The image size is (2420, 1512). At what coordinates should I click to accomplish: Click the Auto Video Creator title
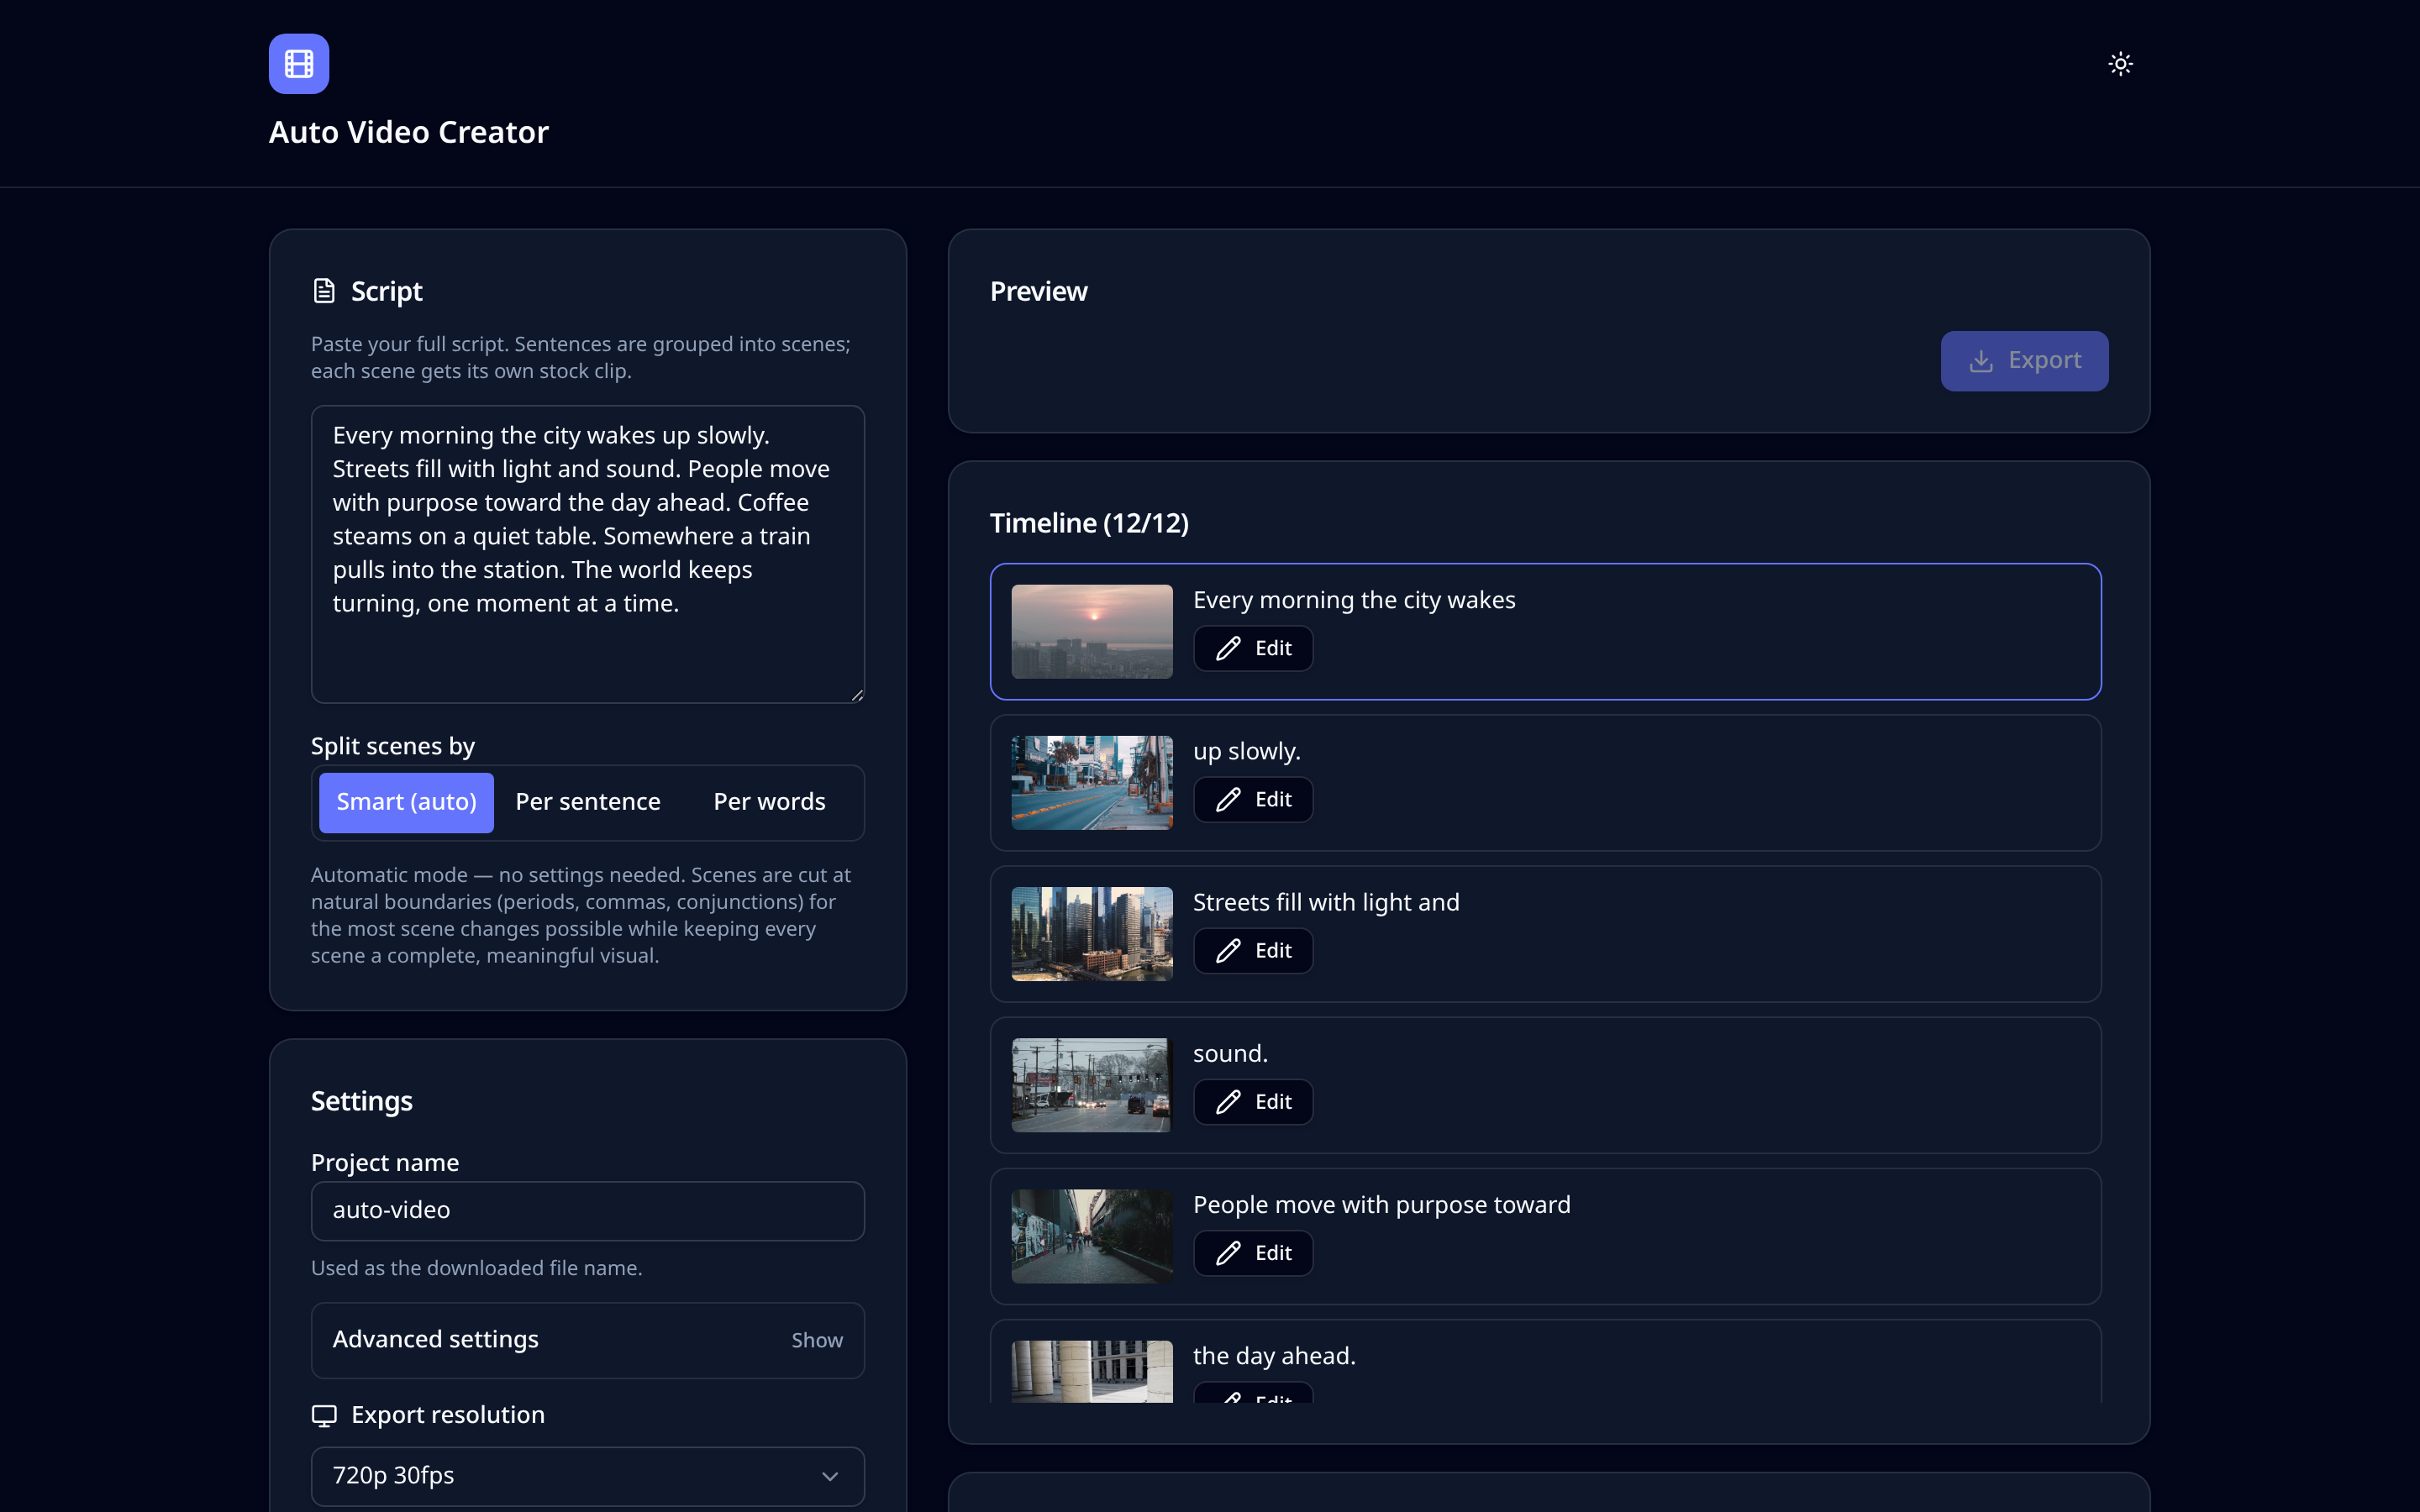coord(409,132)
